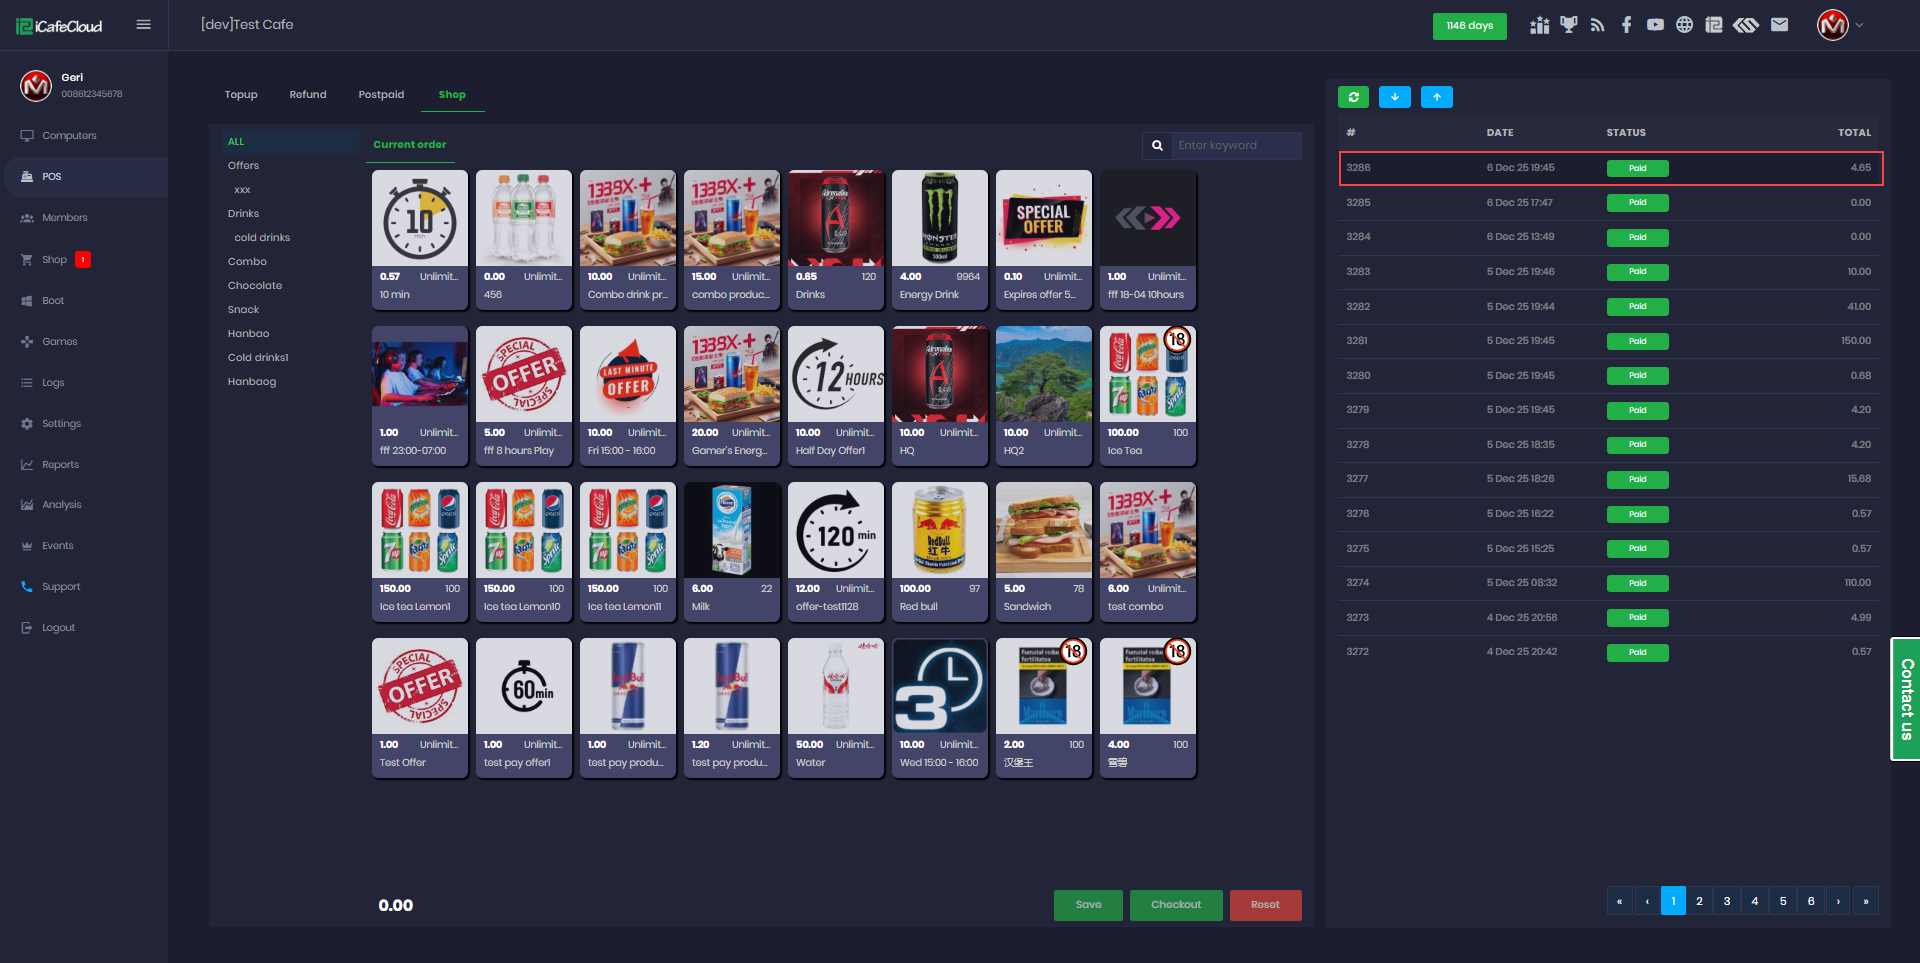Switch to the Postpaid tab

(381, 95)
